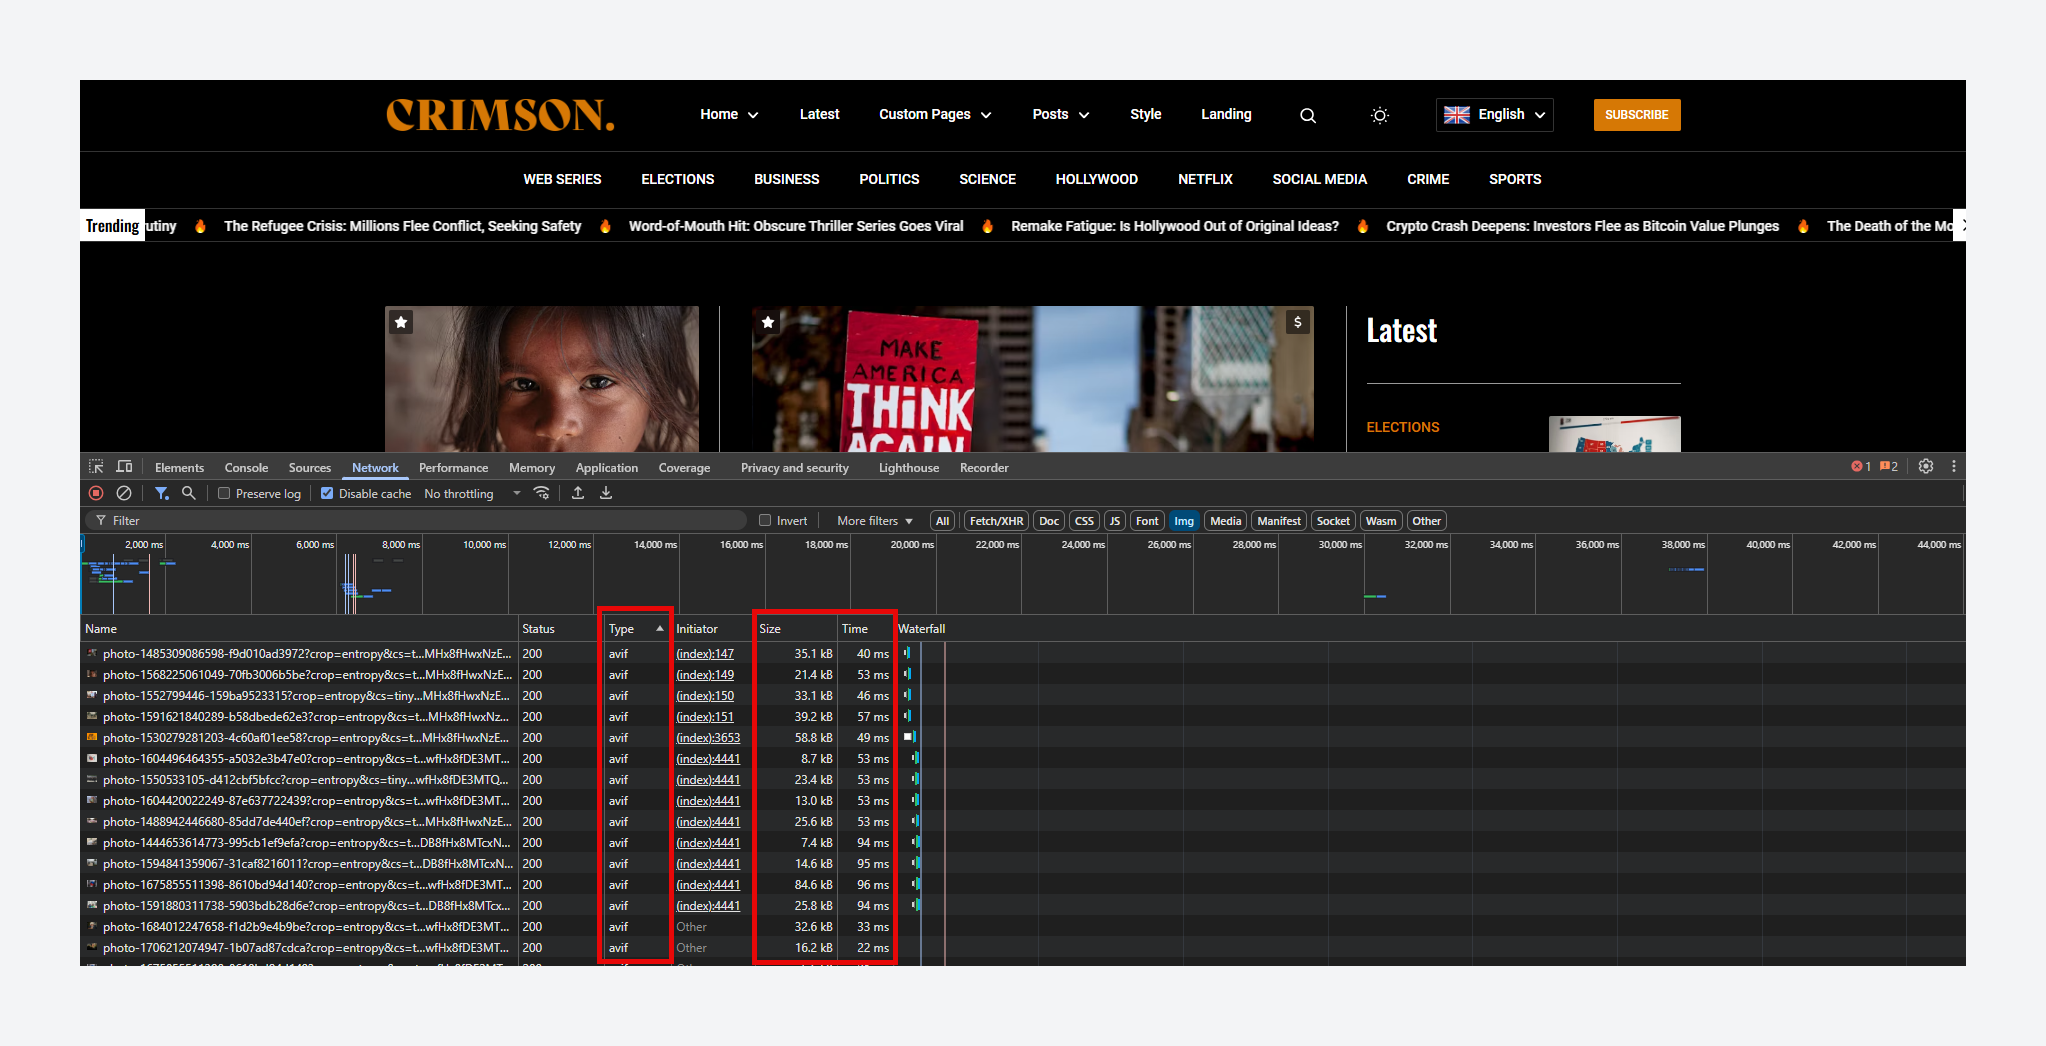This screenshot has height=1046, width=2046.
Task: Open the (index):3653 initiator link
Action: pos(708,738)
